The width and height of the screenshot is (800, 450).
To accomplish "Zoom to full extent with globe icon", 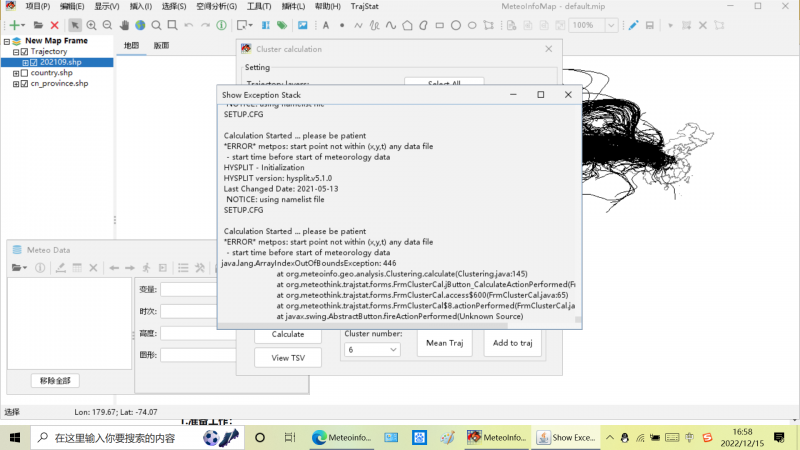I will 140,24.
